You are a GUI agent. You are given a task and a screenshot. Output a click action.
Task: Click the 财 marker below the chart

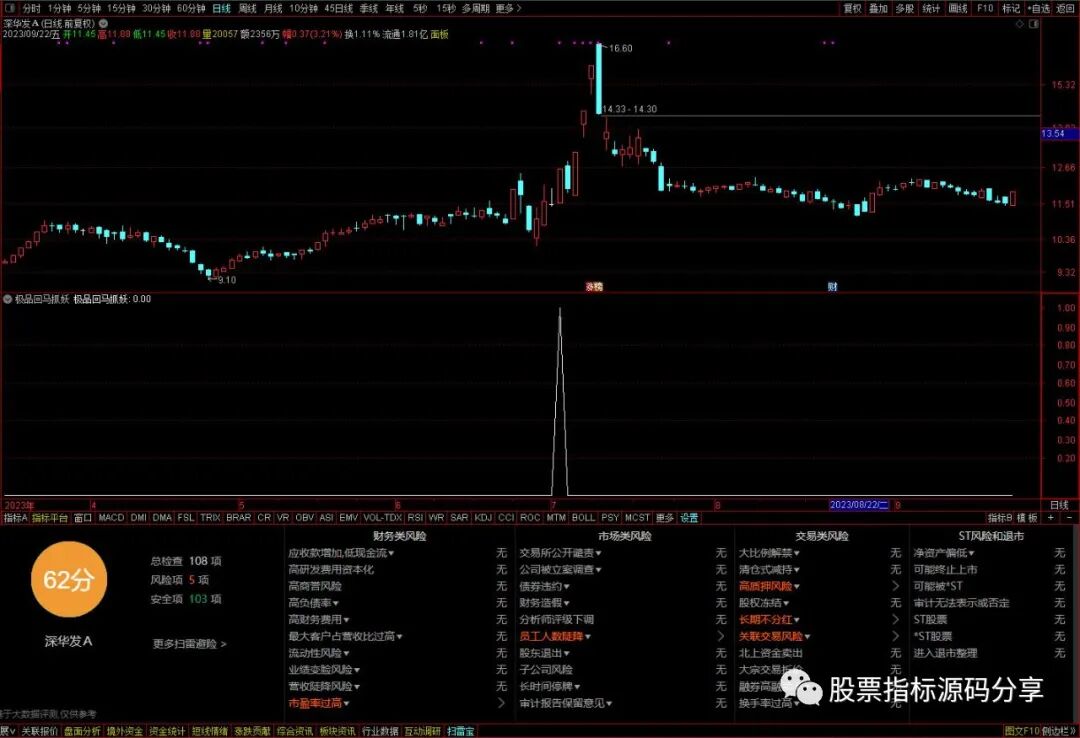click(x=832, y=287)
